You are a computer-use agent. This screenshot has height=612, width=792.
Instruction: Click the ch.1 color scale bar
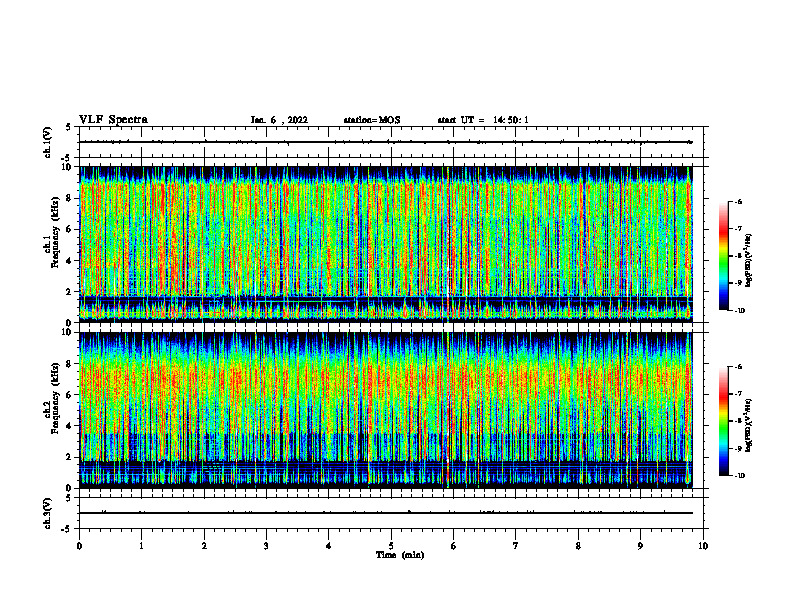point(724,256)
